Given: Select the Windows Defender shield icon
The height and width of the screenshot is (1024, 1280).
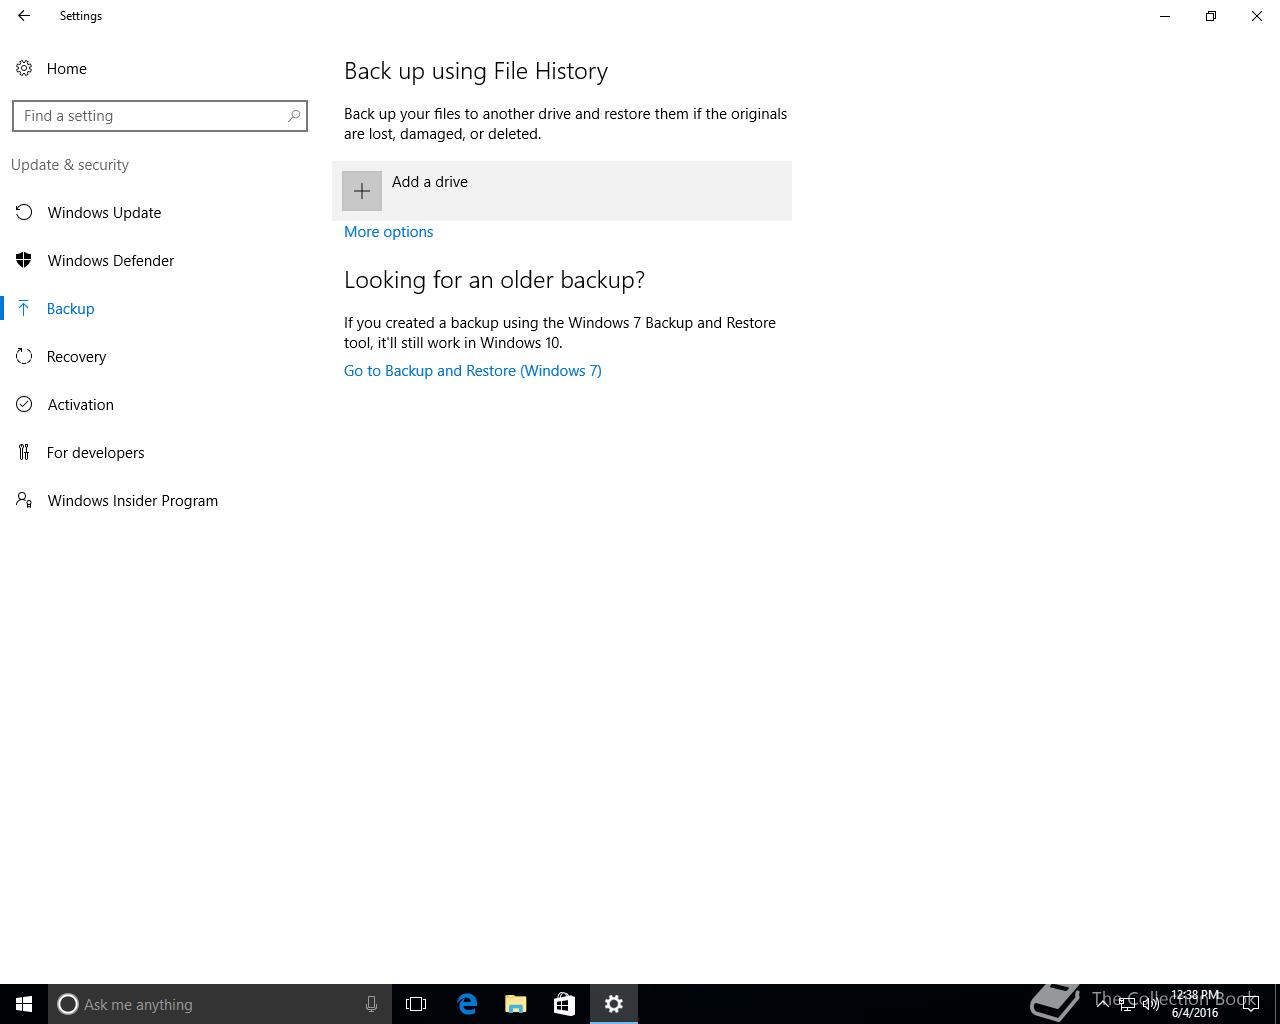Looking at the screenshot, I should [24, 260].
